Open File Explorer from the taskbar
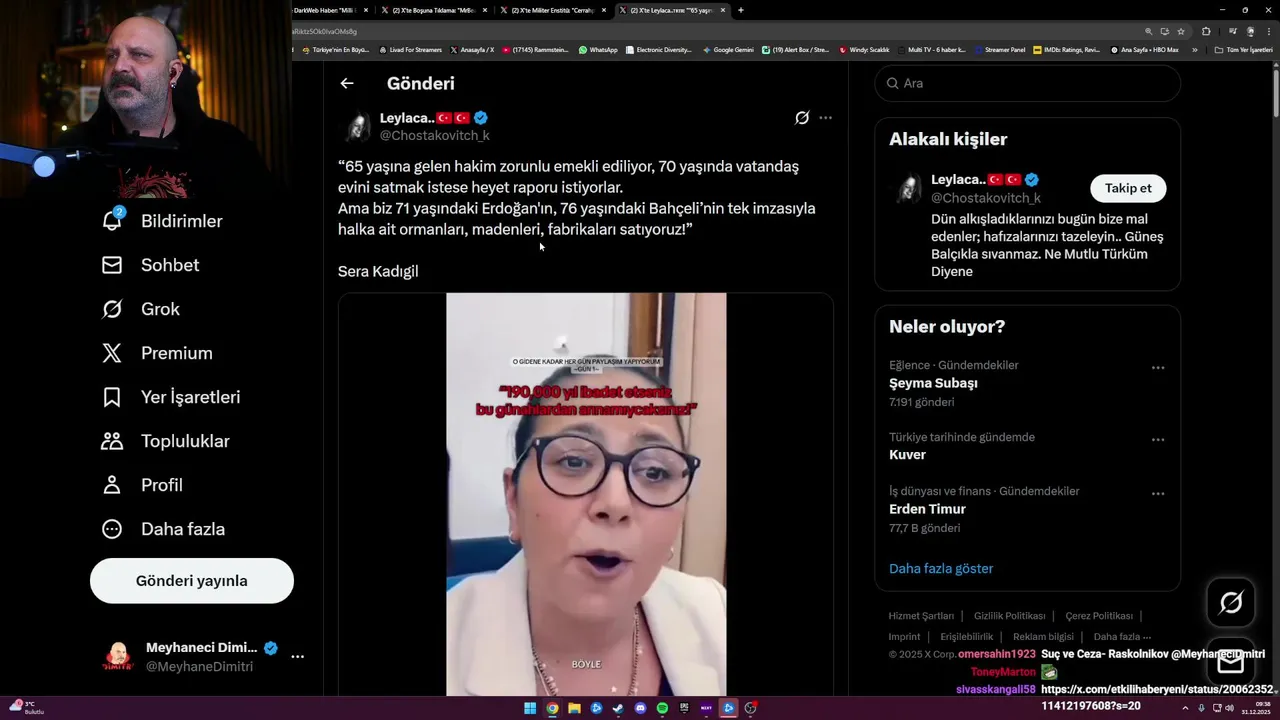This screenshot has height=720, width=1280. click(x=574, y=708)
